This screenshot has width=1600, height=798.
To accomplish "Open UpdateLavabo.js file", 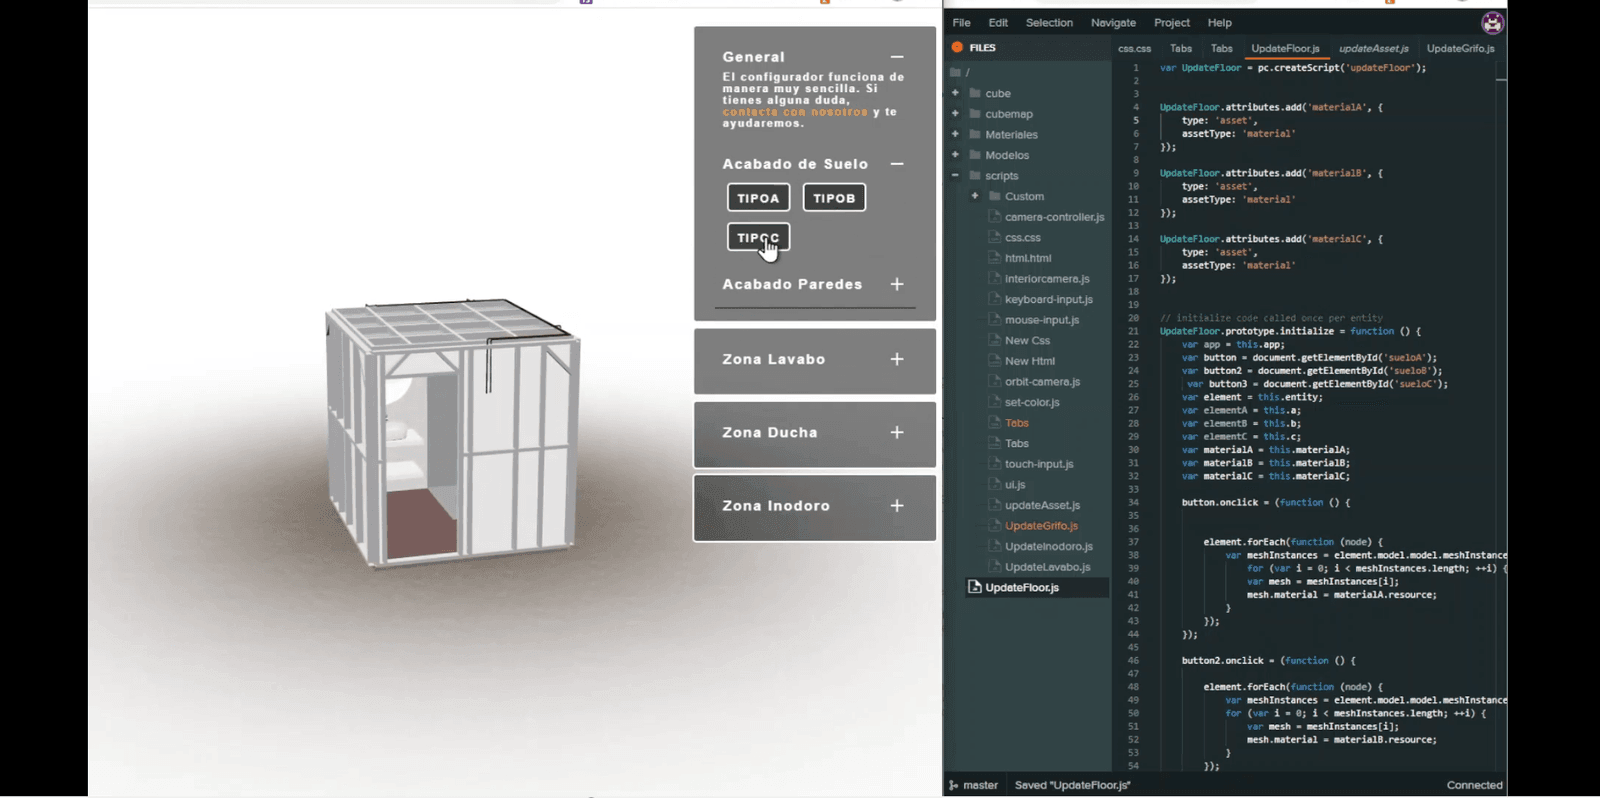I will coord(1048,567).
